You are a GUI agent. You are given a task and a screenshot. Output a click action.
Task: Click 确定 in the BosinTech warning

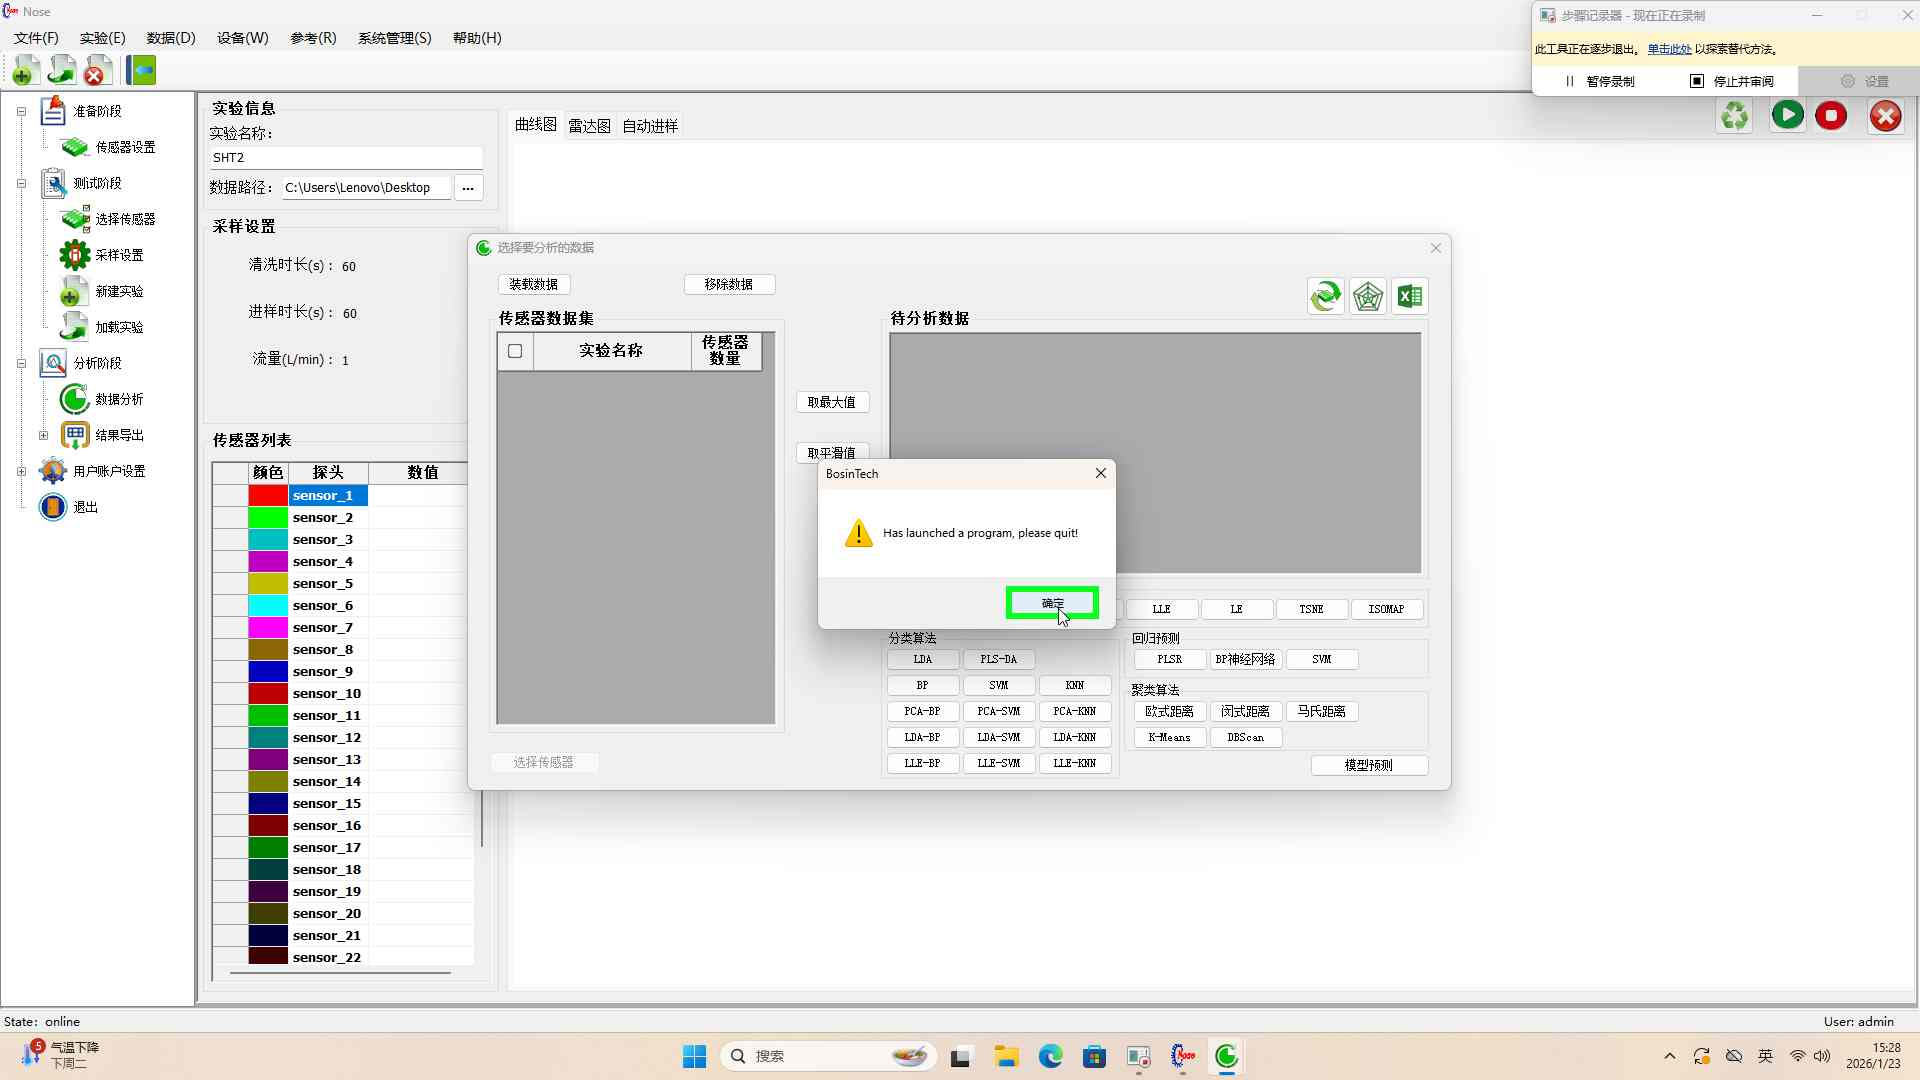(x=1052, y=603)
